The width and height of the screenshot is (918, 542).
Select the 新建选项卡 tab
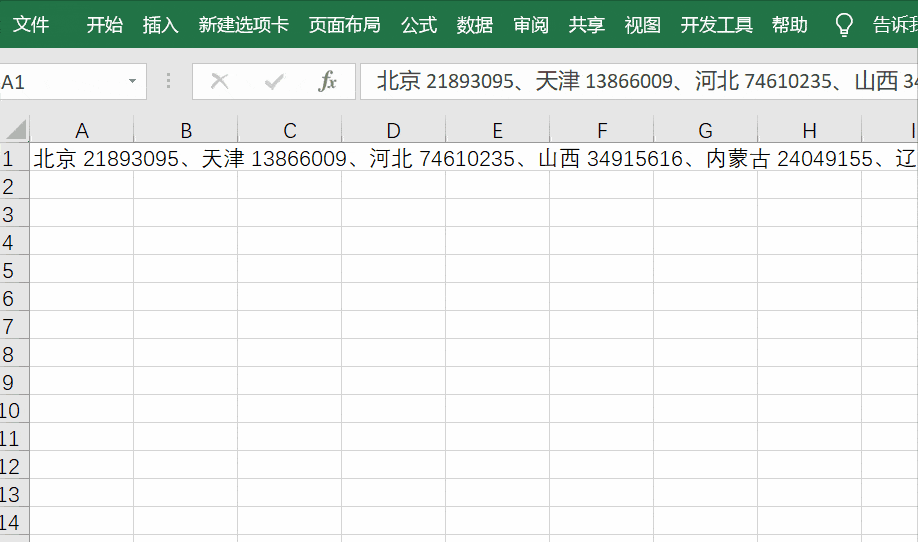click(x=244, y=25)
